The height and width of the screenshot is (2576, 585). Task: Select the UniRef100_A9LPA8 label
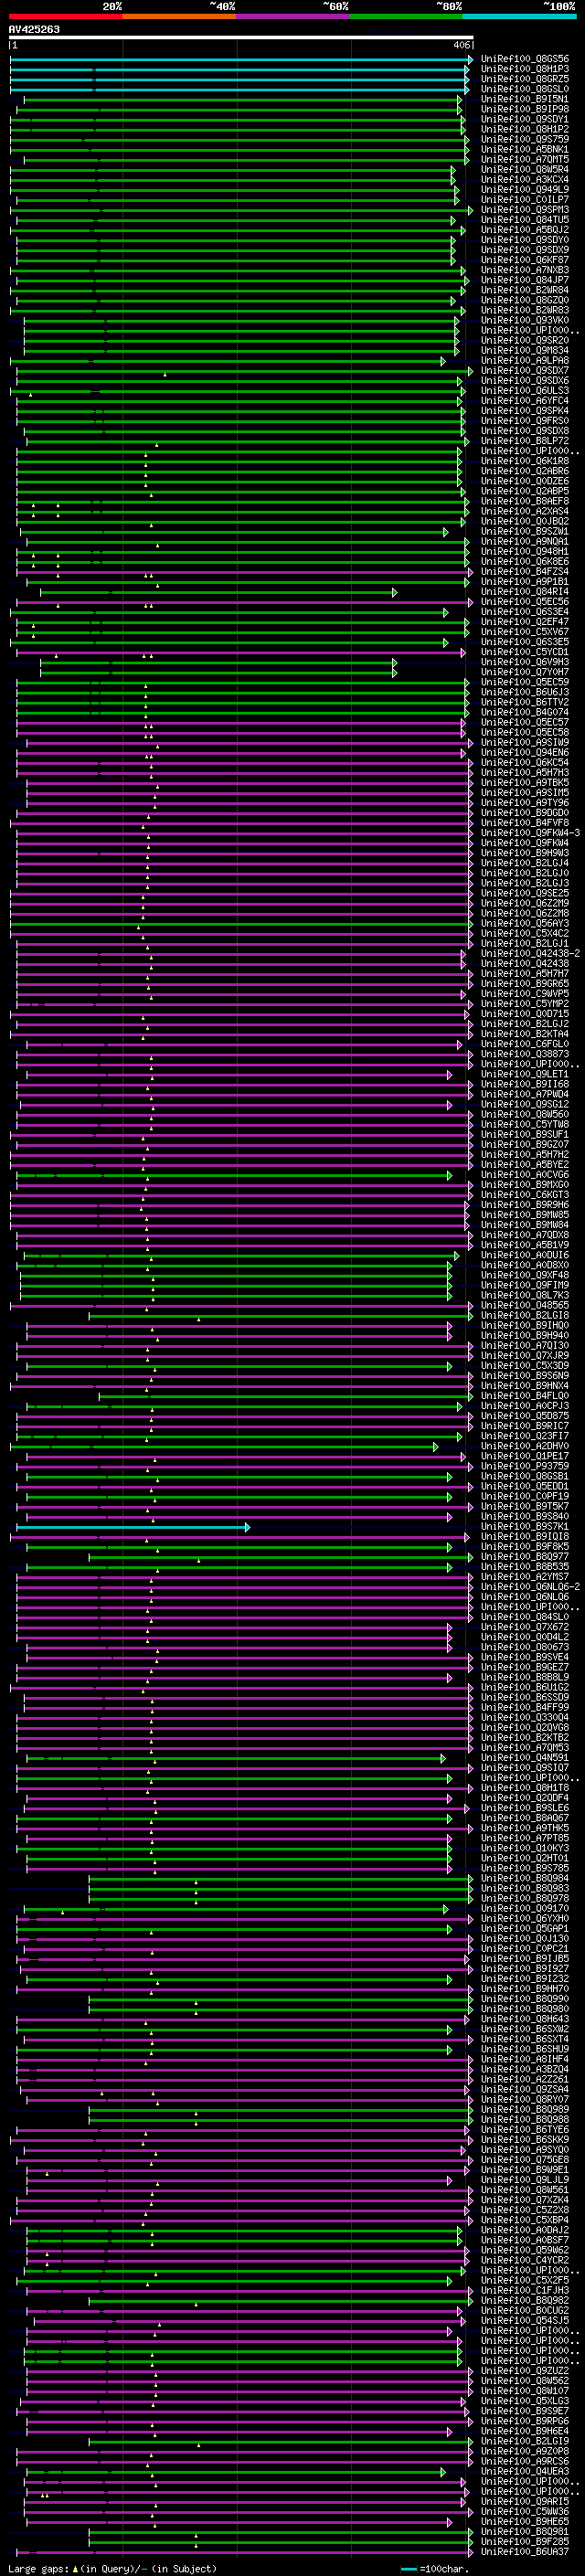click(x=525, y=360)
